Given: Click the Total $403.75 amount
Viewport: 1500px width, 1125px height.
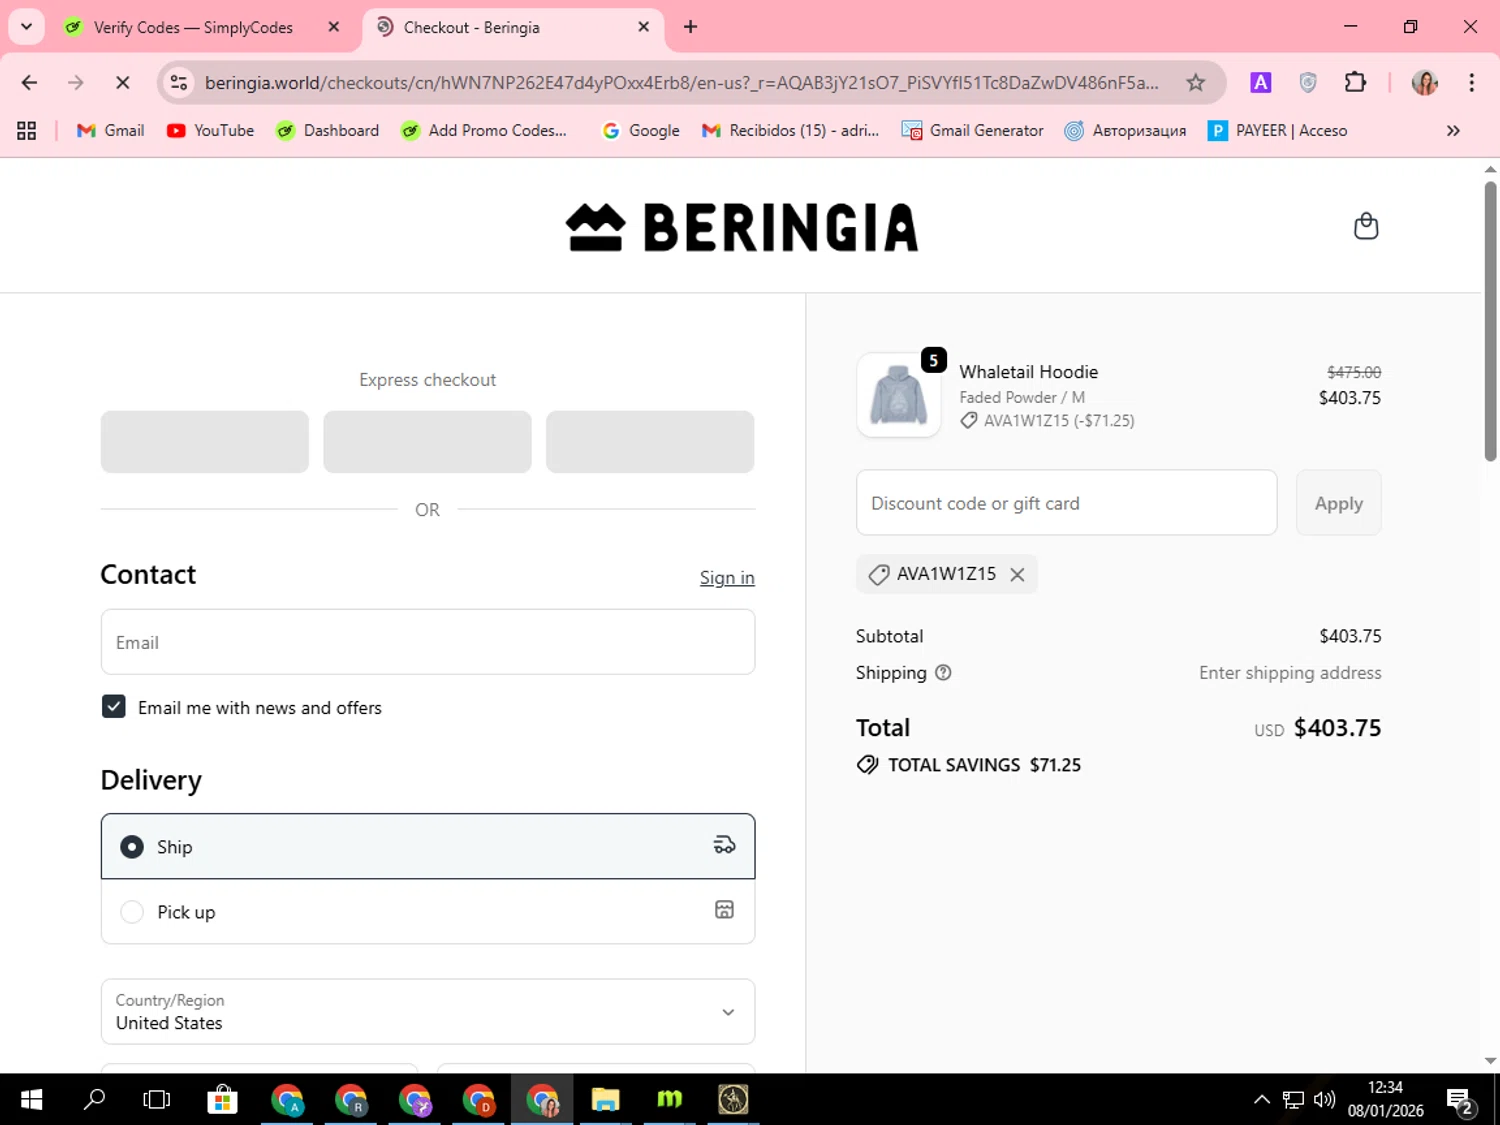Looking at the screenshot, I should tap(1337, 728).
